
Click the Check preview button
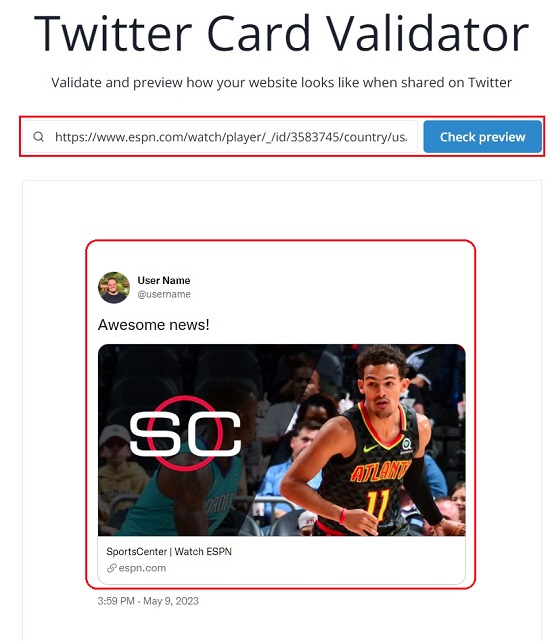pyautogui.click(x=482, y=137)
